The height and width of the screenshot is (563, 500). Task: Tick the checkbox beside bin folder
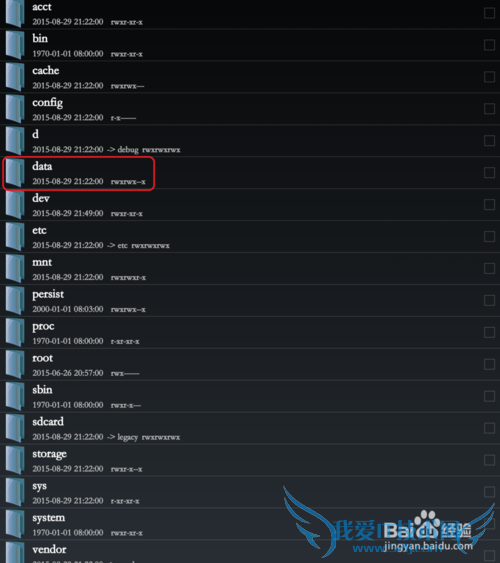click(x=489, y=45)
